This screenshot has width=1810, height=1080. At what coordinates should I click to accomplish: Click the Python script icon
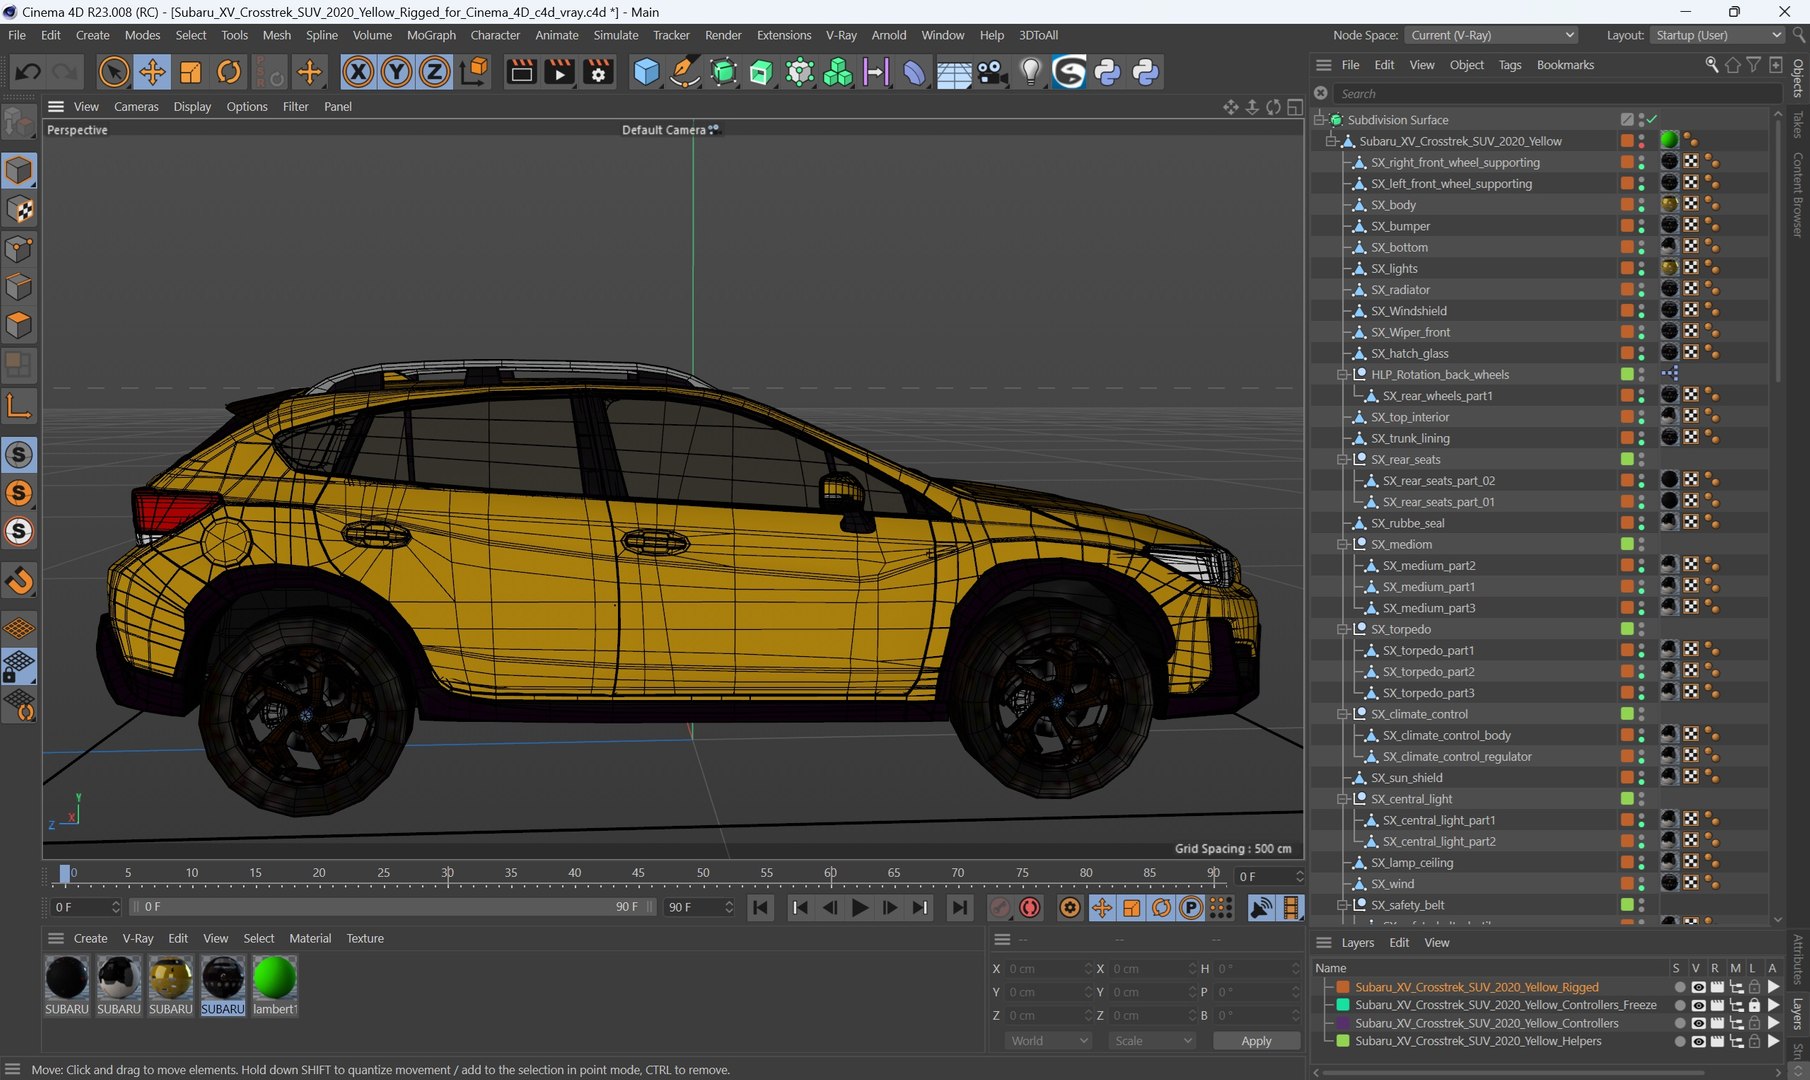tap(1107, 72)
